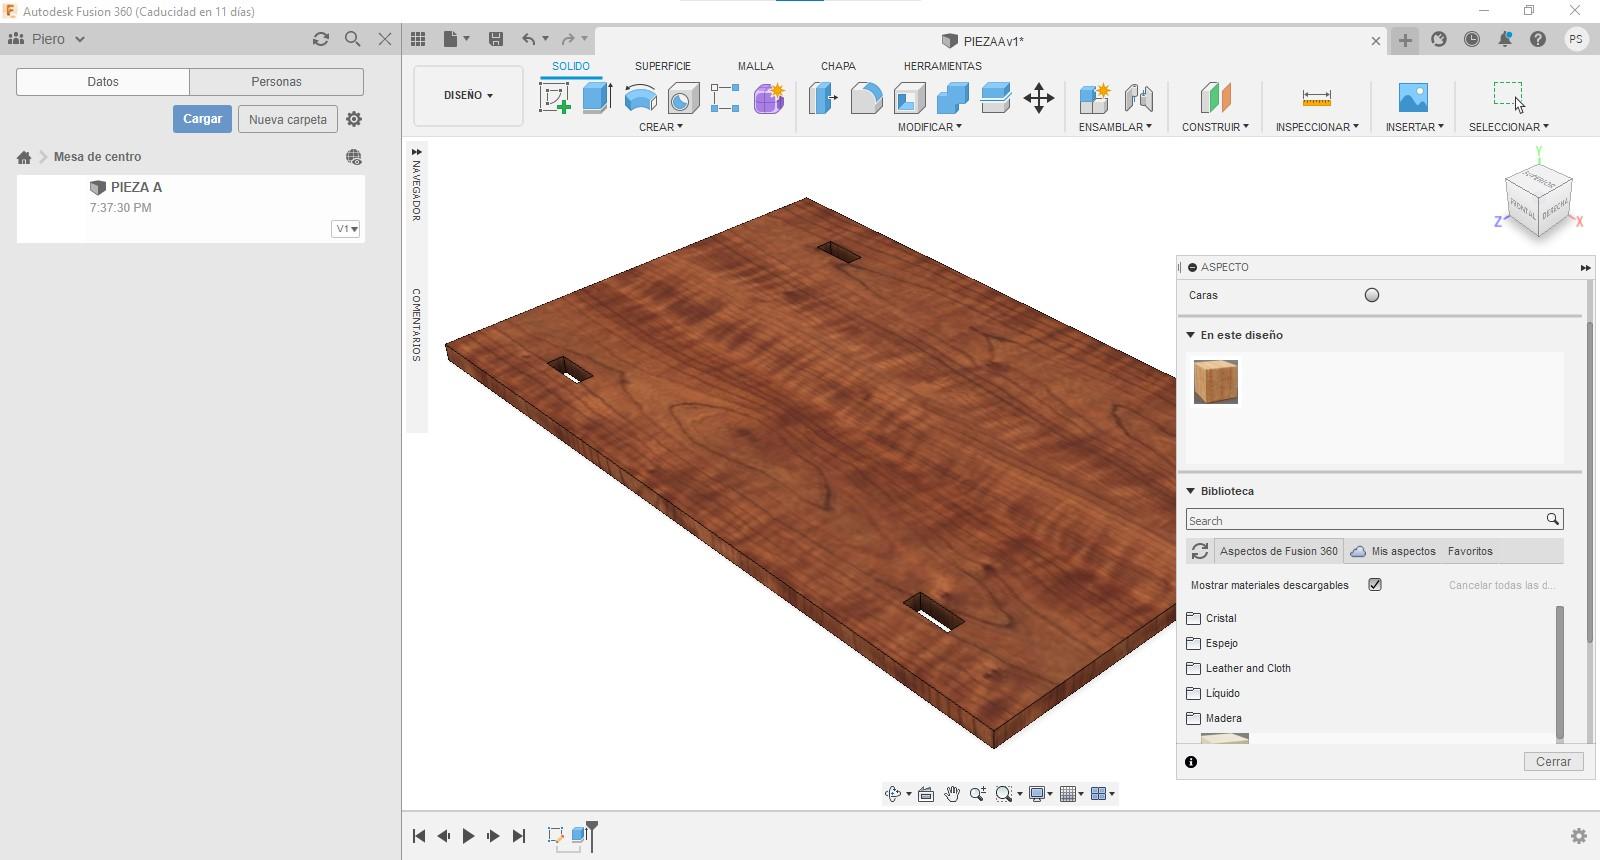Select the Fillet tool
This screenshot has width=1600, height=860.
tap(866, 98)
